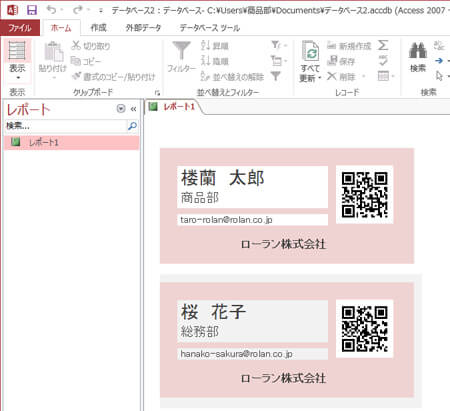Select レポート1 in navigation pane
Viewport: 450px width, 411px height.
pos(71,142)
